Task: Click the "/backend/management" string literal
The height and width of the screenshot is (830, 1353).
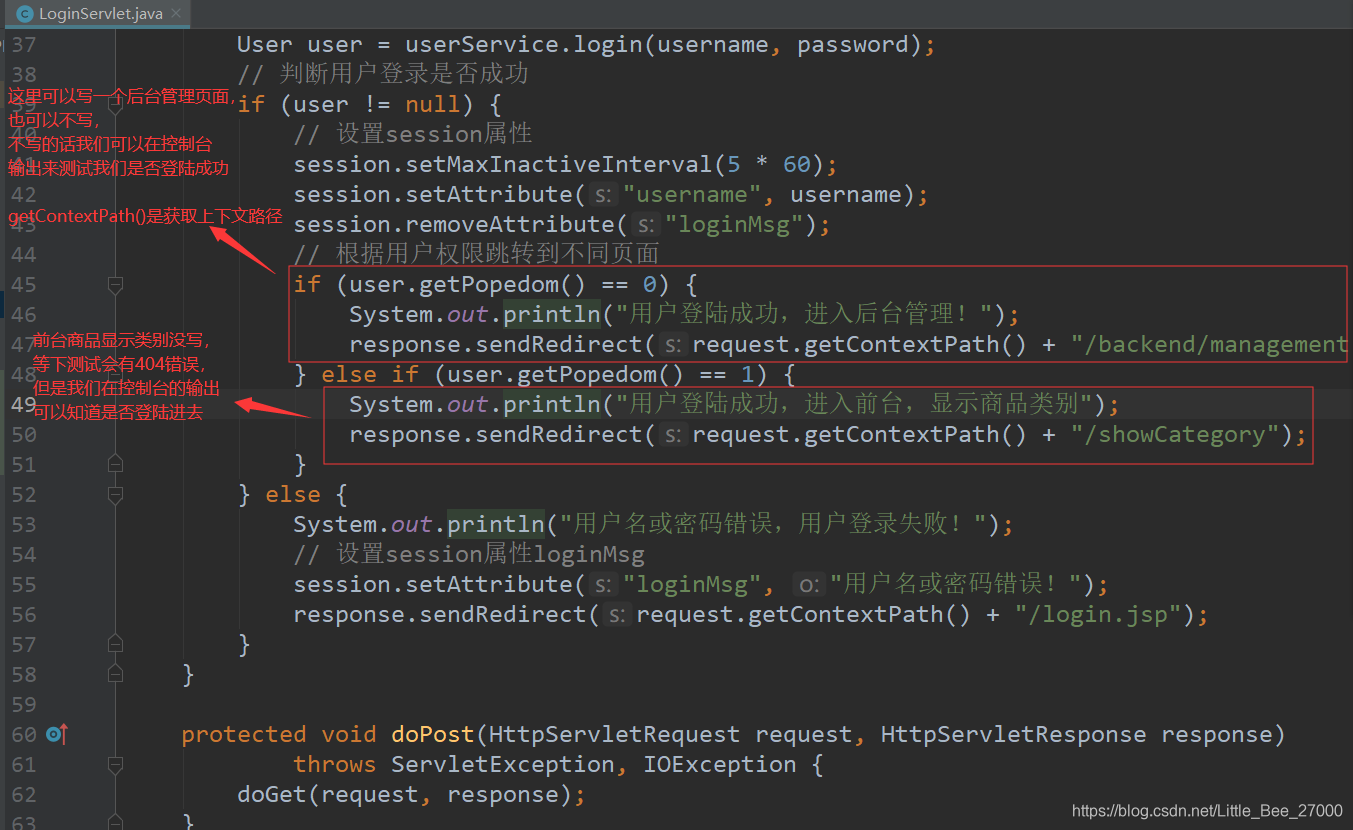Action: pyautogui.click(x=1209, y=345)
